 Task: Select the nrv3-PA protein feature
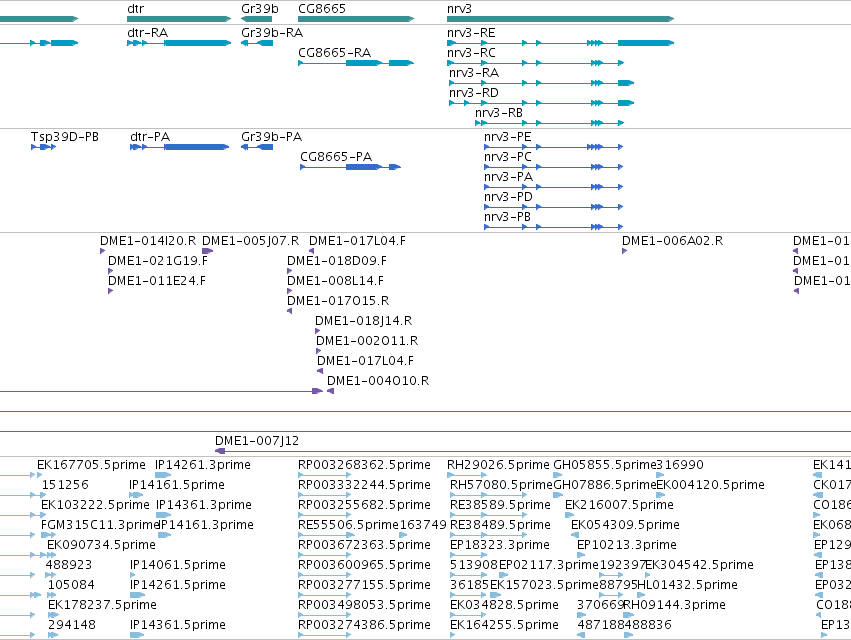(x=554, y=187)
